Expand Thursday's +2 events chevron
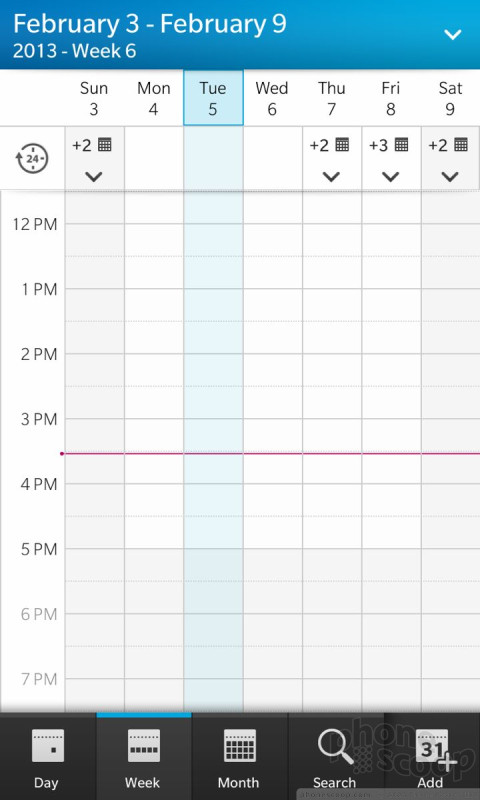The image size is (480, 800). 331,177
